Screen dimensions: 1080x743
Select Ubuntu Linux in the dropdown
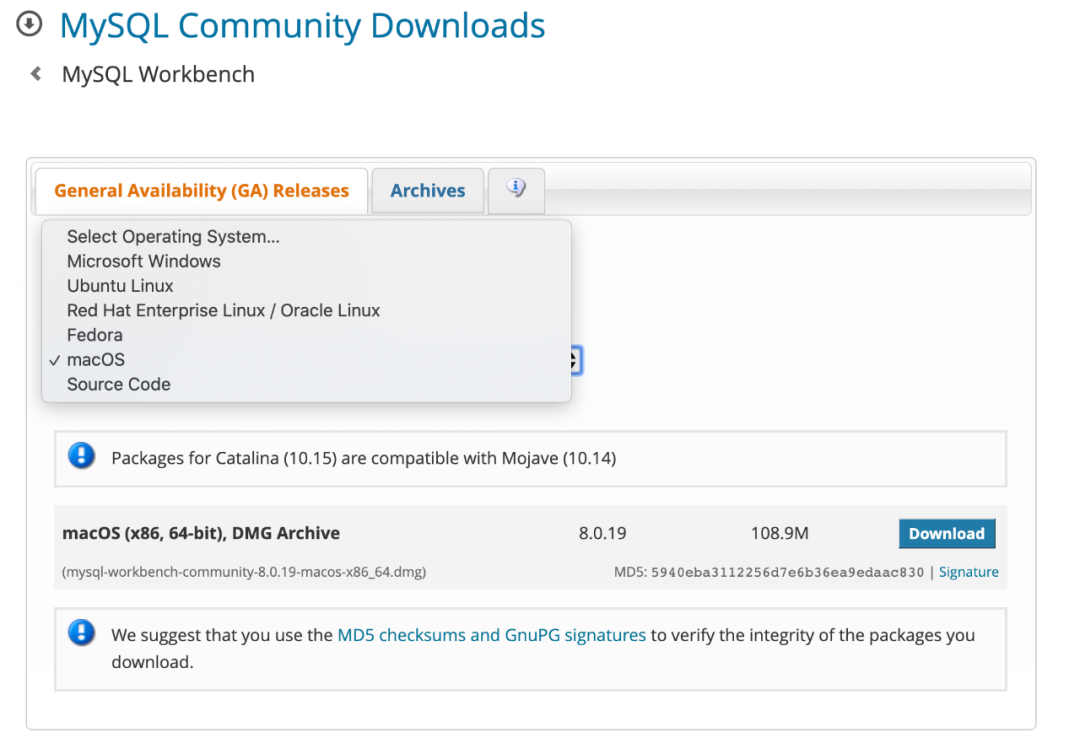click(x=120, y=286)
